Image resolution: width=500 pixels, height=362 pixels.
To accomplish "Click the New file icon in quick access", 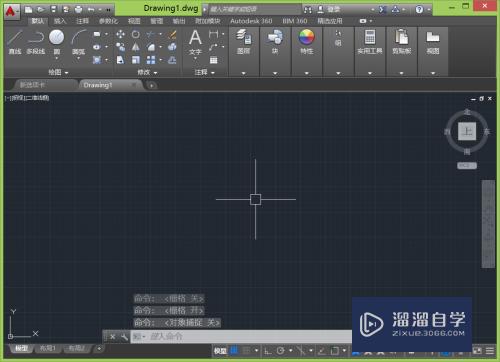I will click(29, 9).
